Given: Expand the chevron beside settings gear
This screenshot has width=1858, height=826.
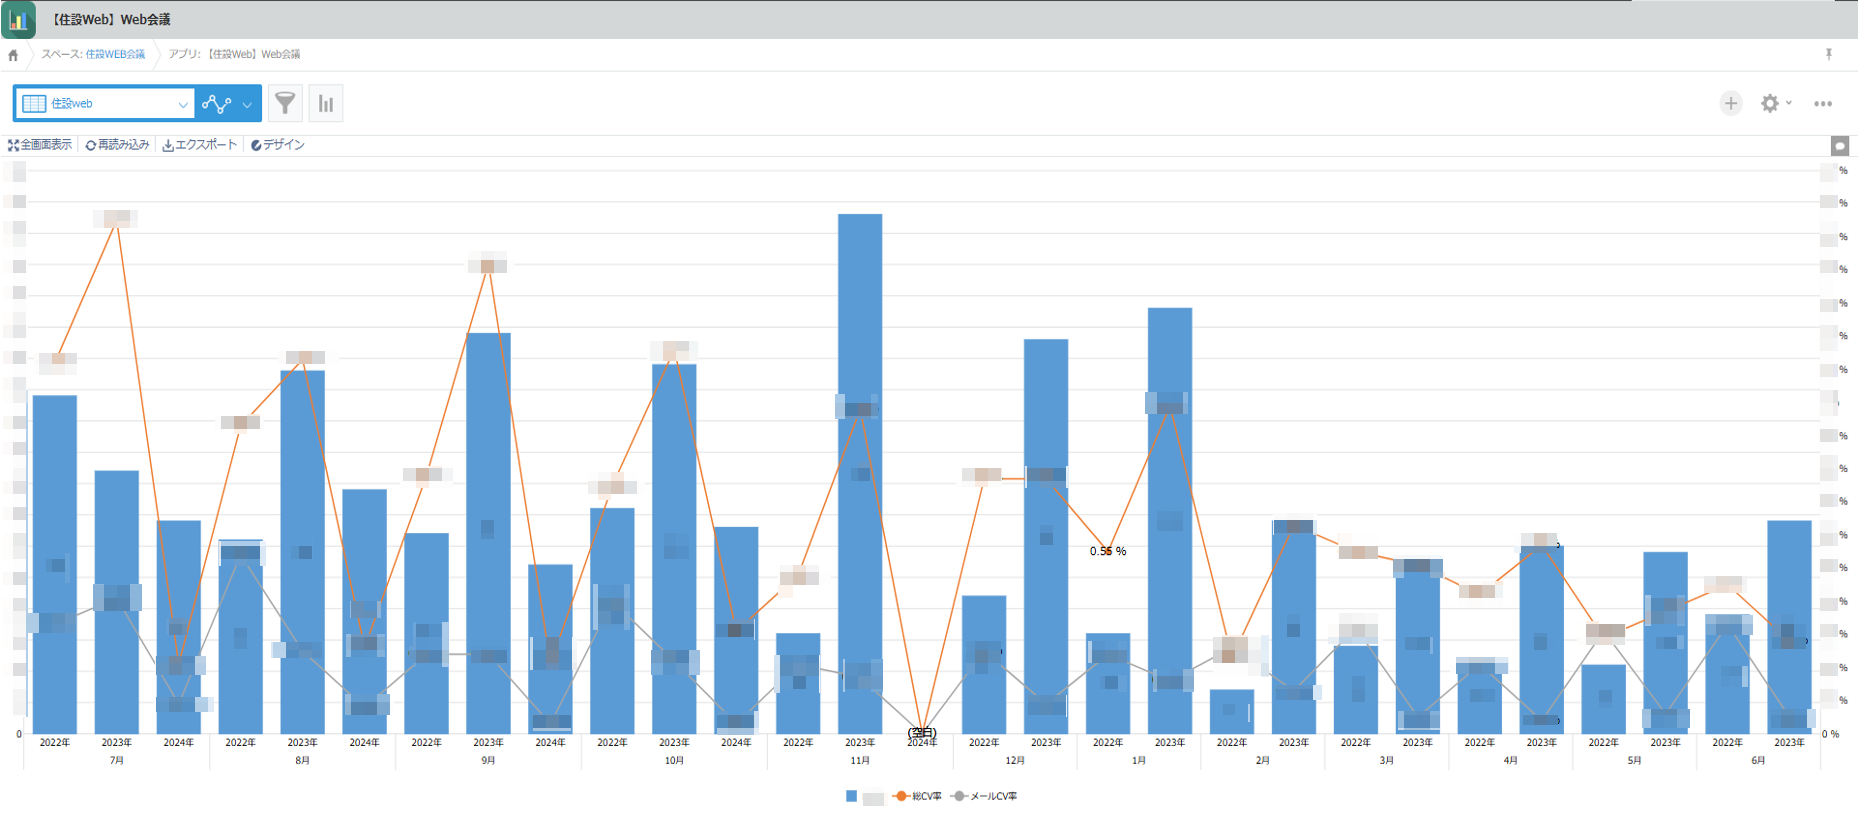Looking at the screenshot, I should coord(1789,102).
